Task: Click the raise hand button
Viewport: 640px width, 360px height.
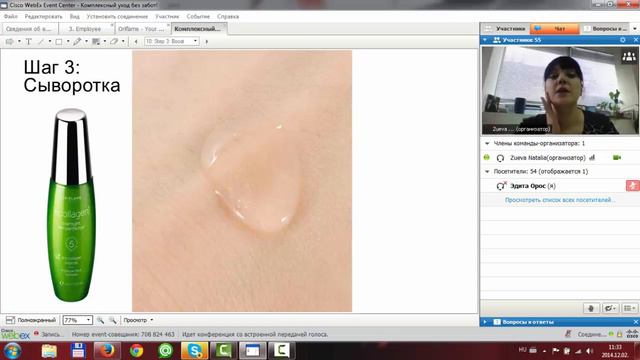Action: pos(591,308)
